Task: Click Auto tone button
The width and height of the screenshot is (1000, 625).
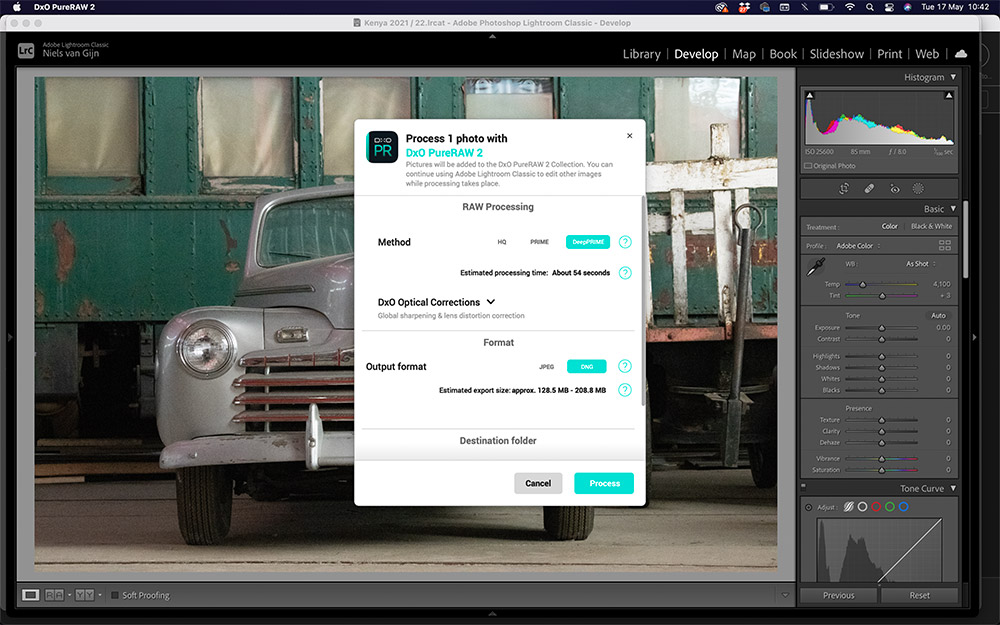Action: pyautogui.click(x=938, y=316)
